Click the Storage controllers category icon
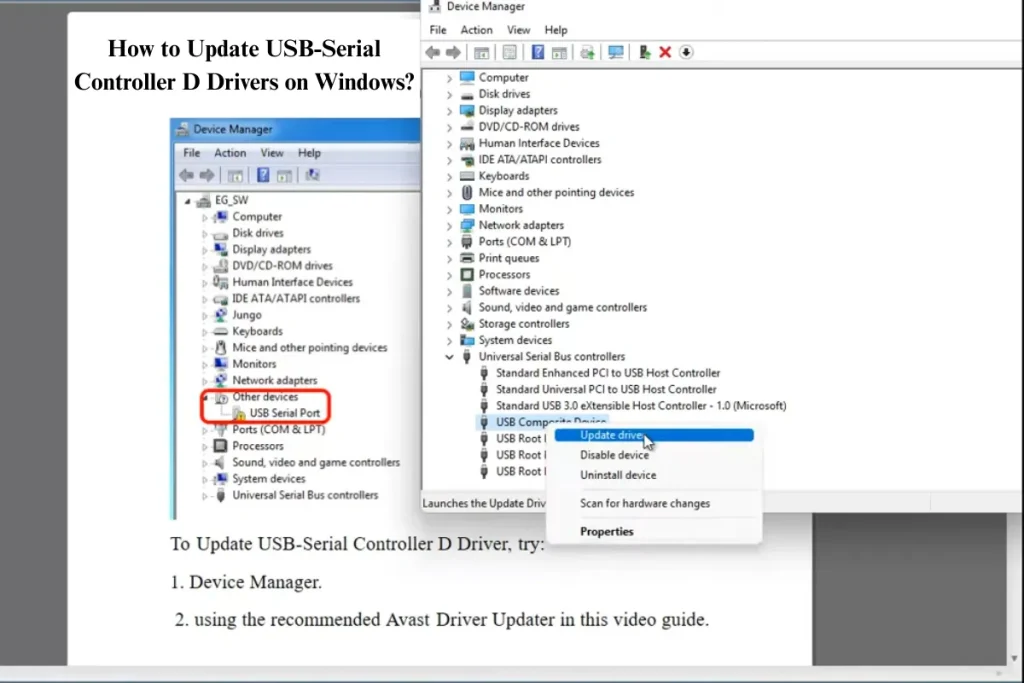1024x683 pixels. [x=467, y=323]
